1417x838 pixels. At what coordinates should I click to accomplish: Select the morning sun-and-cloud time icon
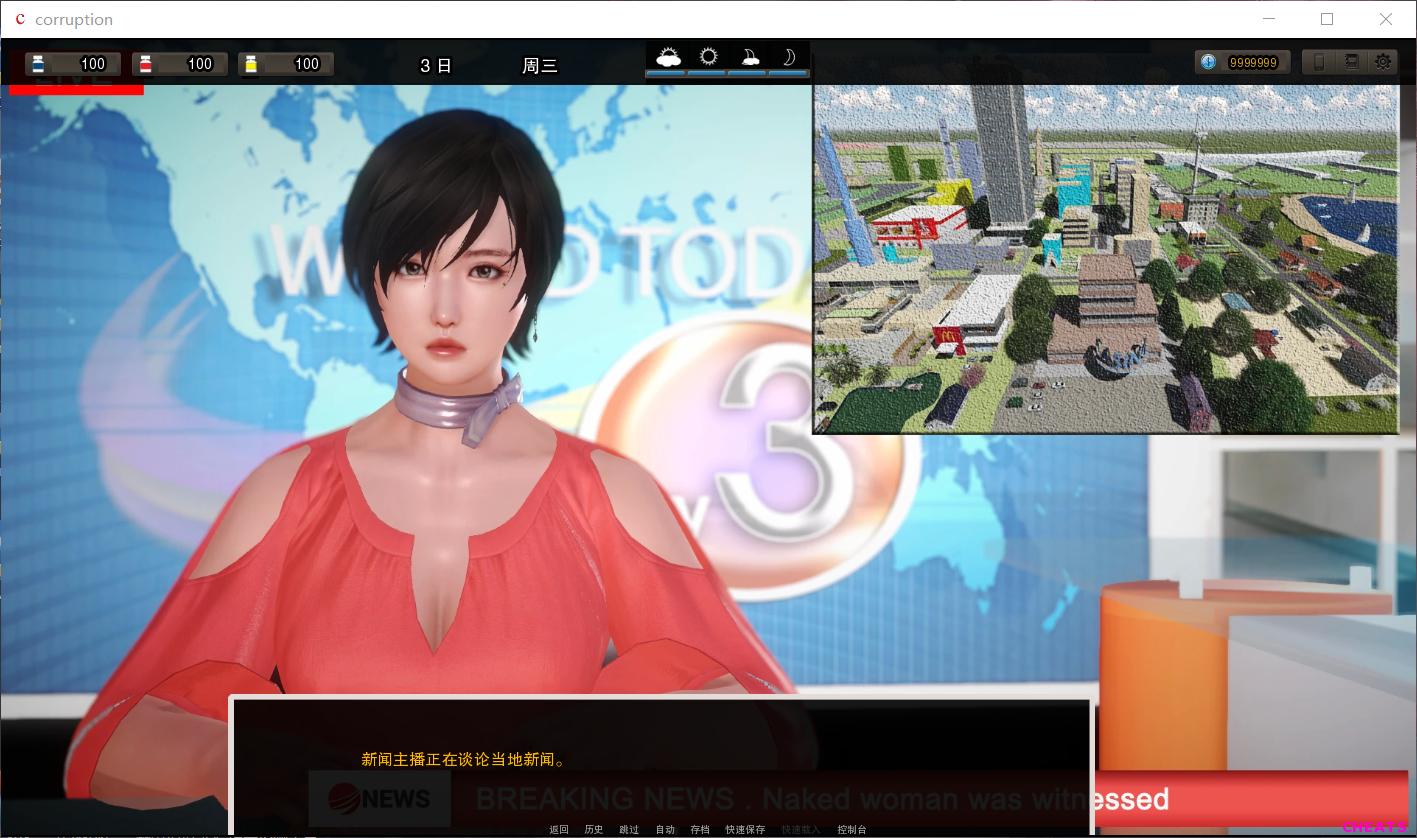pyautogui.click(x=669, y=56)
